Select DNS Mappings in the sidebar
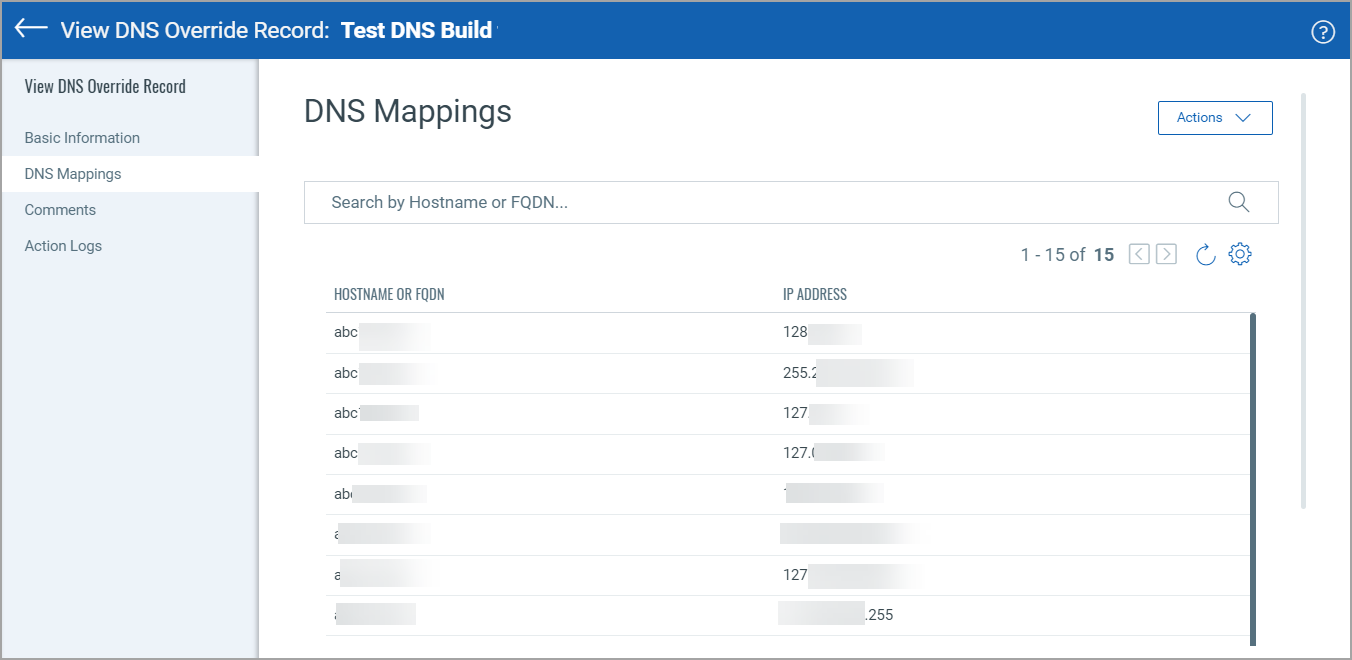The width and height of the screenshot is (1352, 660). coord(73,173)
